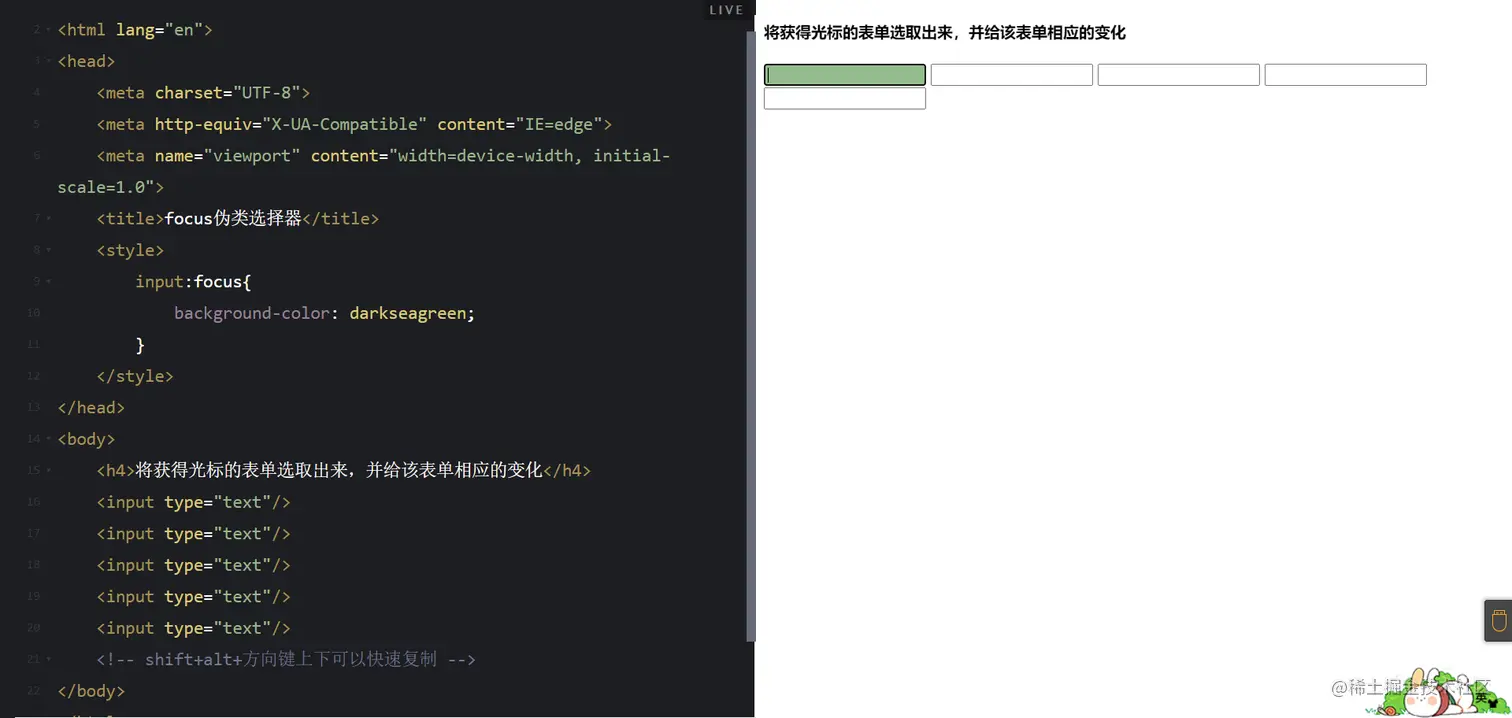
Task: Click the closing '</body>' tag
Action: (92, 691)
